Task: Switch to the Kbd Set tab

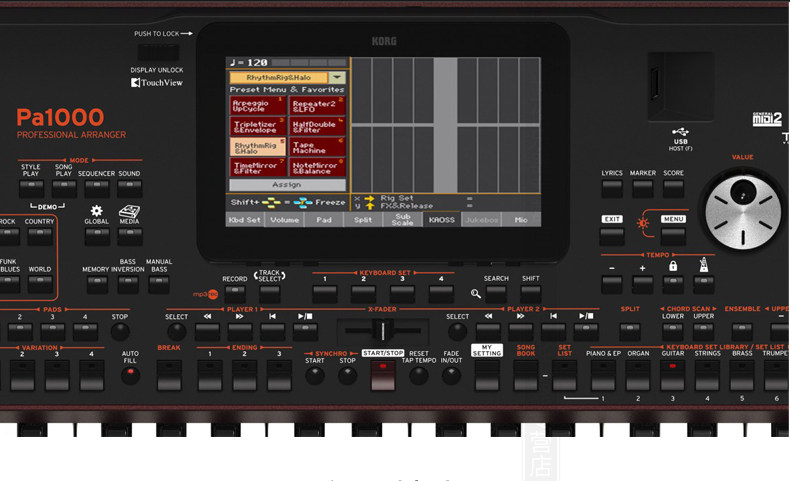Action: click(244, 220)
